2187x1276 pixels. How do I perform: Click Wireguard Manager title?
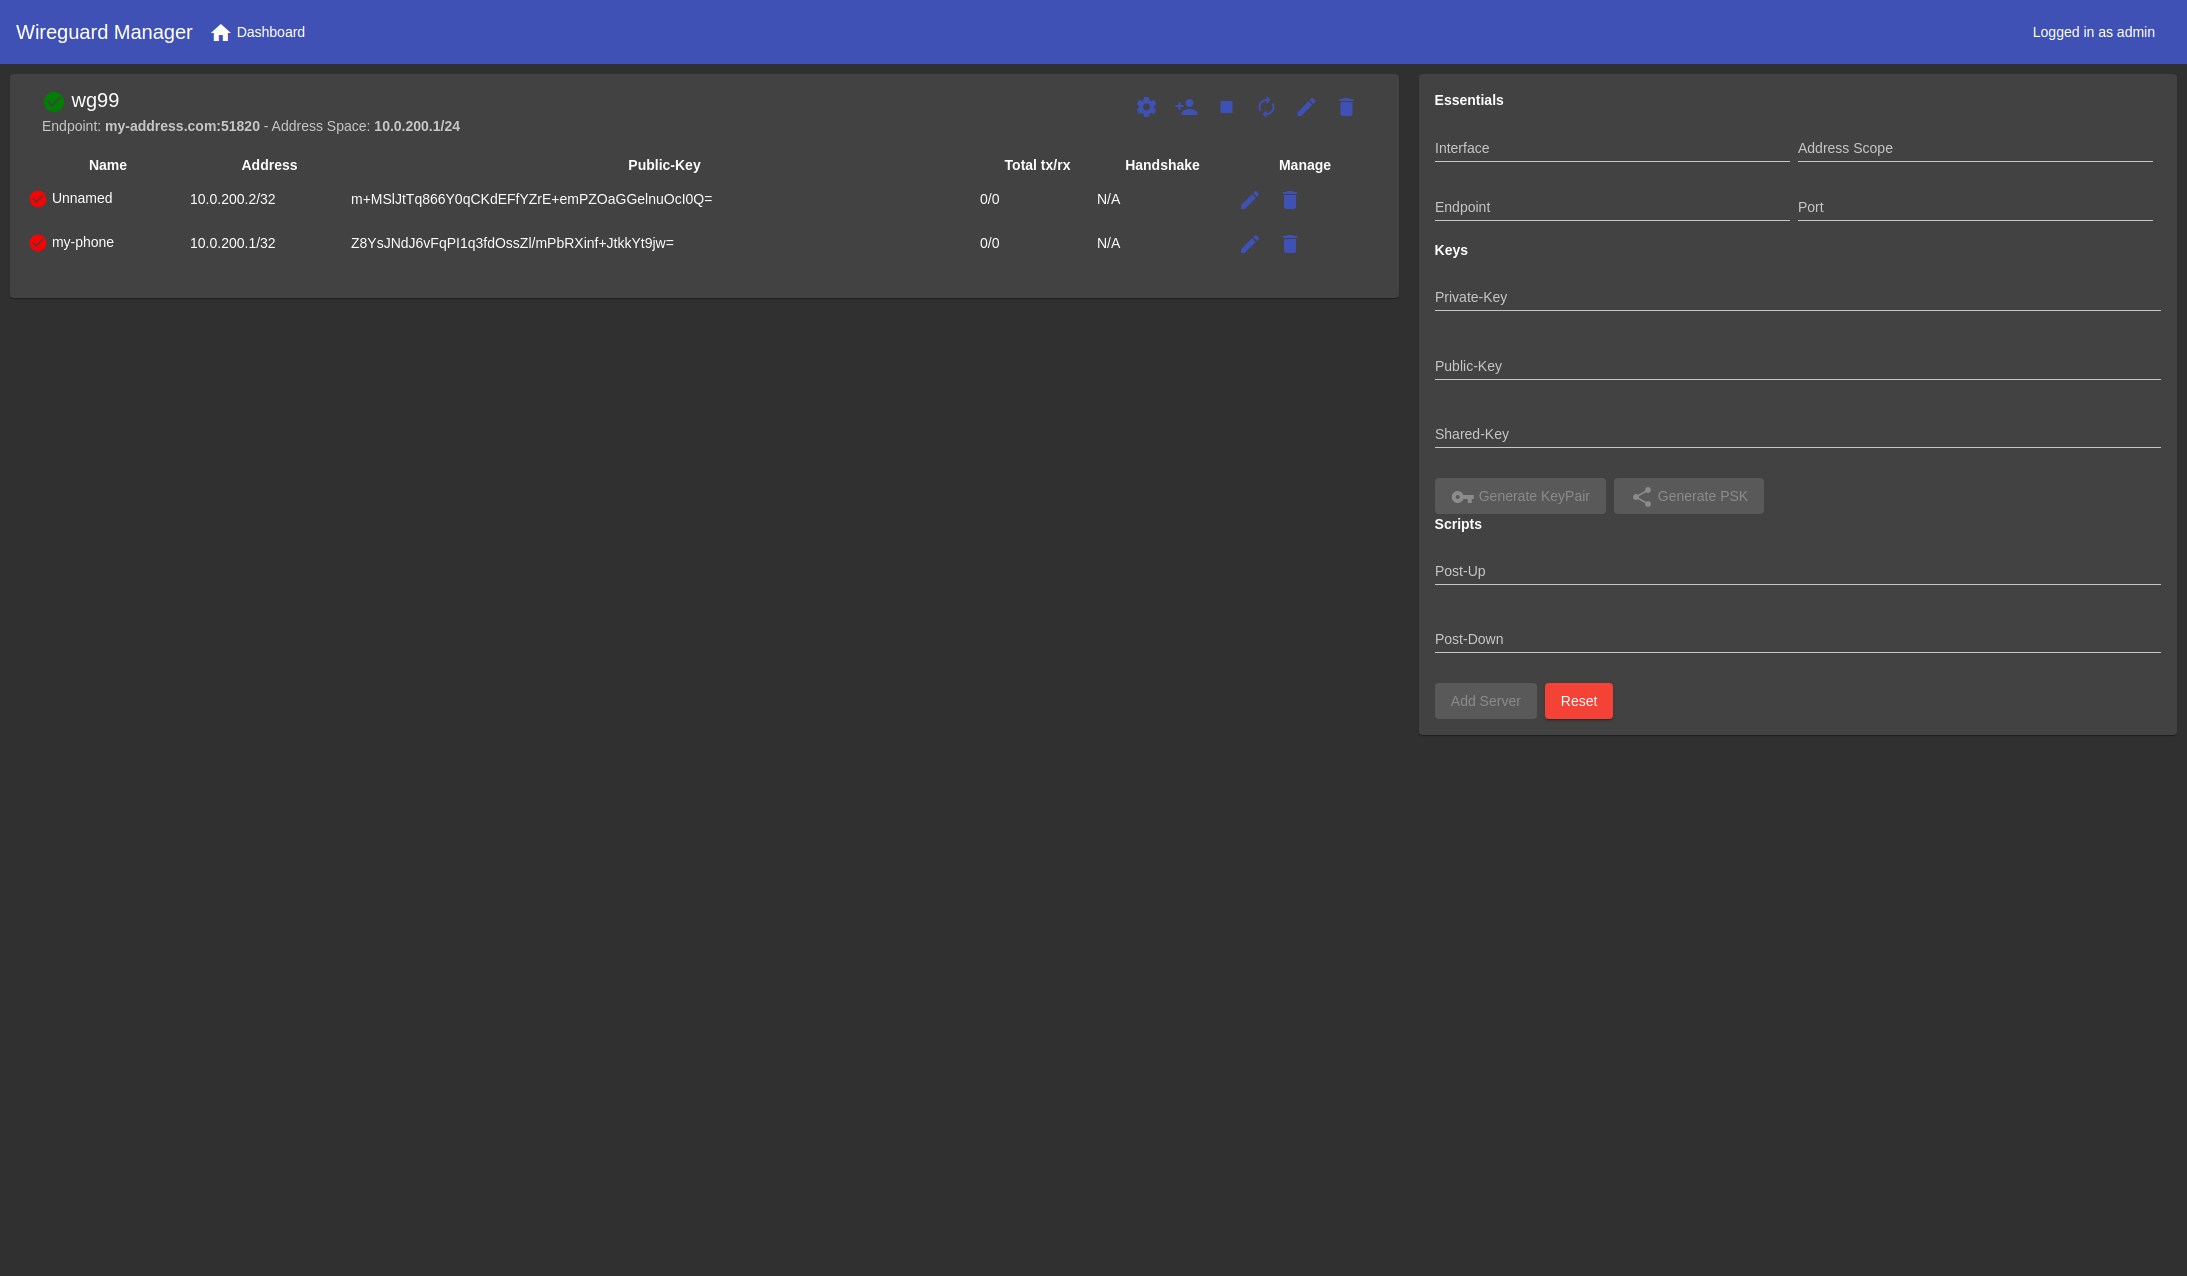[x=104, y=32]
